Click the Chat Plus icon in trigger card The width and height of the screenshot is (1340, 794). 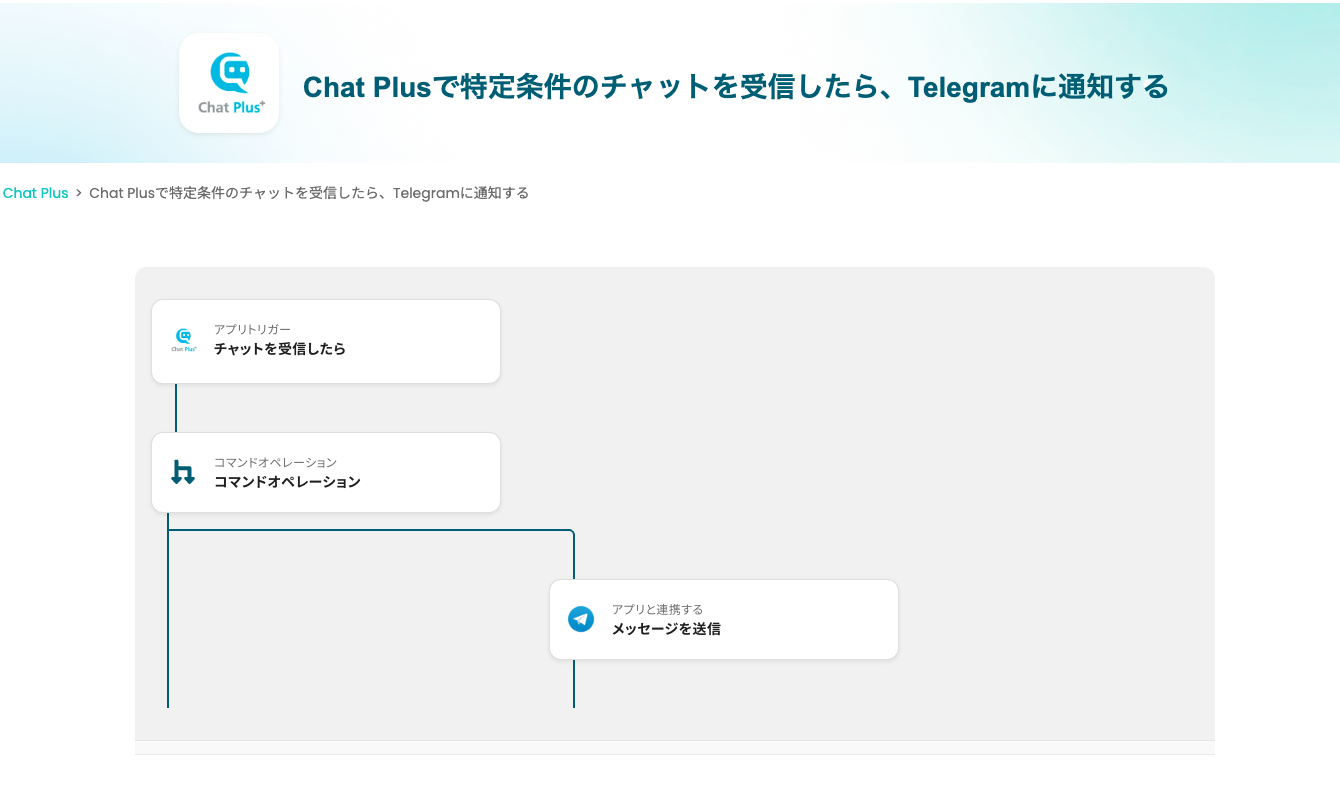coord(183,341)
